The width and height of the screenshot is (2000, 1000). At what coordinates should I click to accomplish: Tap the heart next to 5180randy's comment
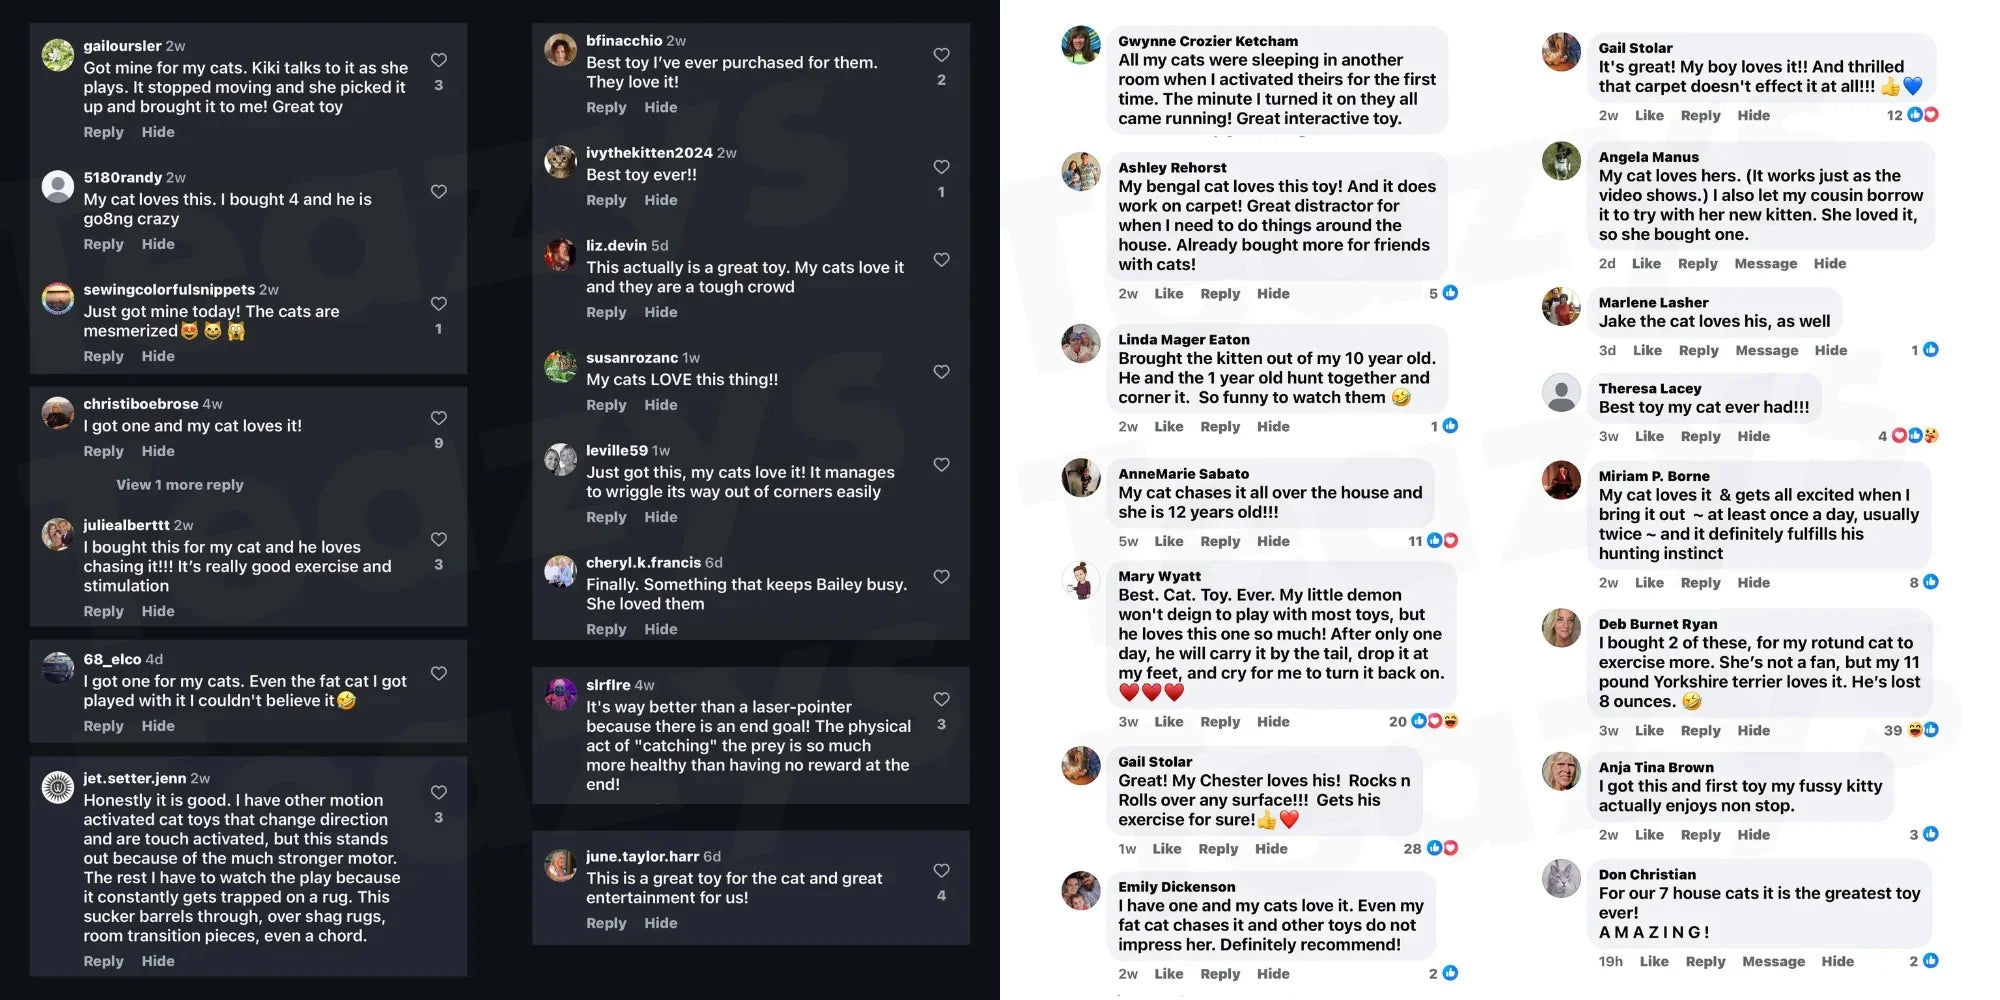[x=438, y=191]
